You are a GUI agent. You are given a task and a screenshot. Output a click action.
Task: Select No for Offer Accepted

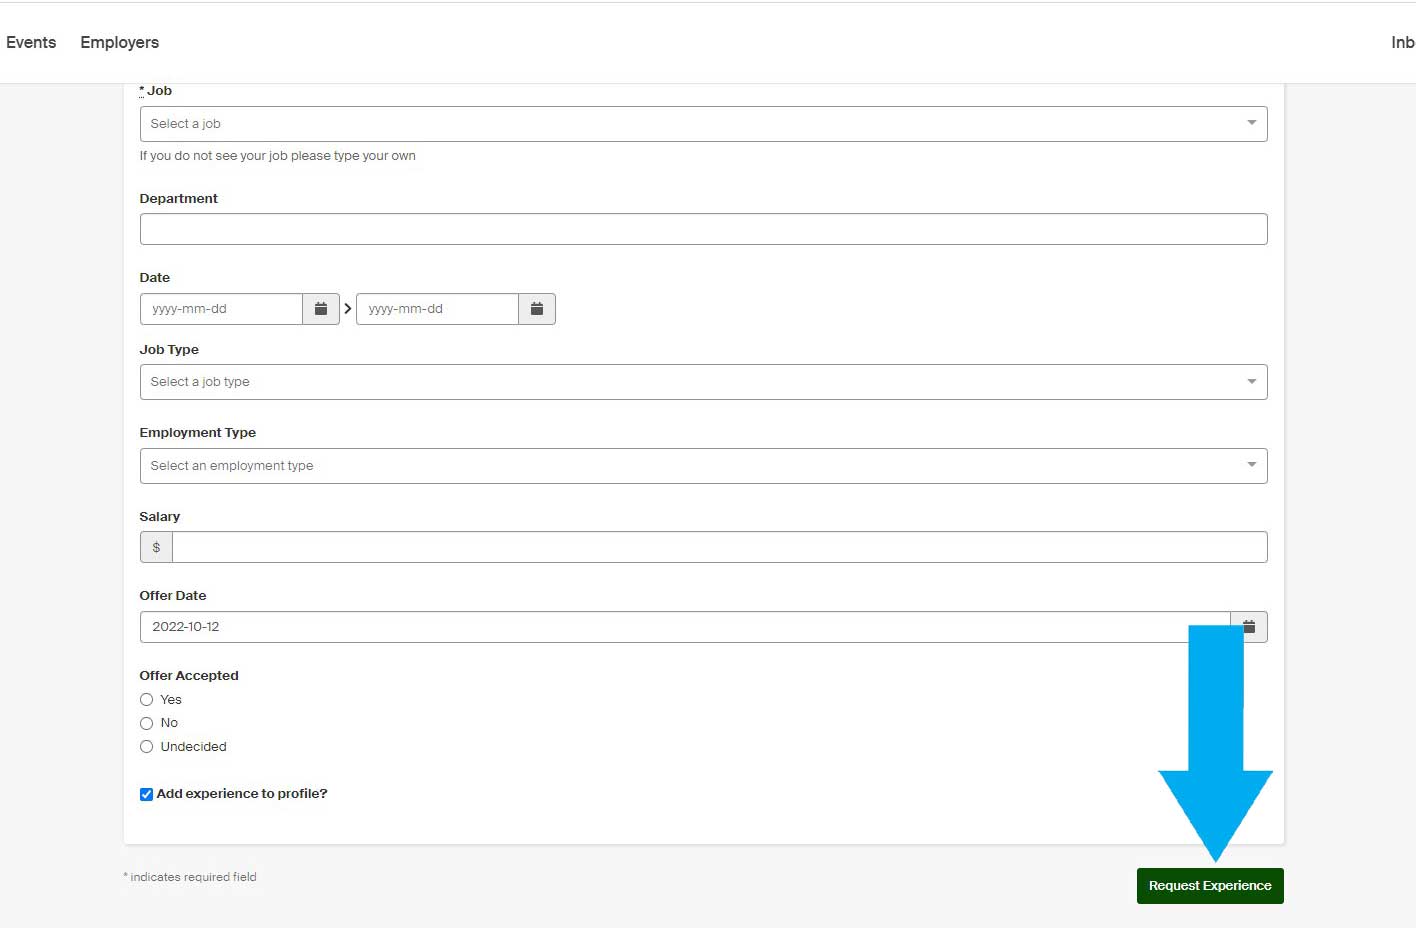[x=146, y=723]
